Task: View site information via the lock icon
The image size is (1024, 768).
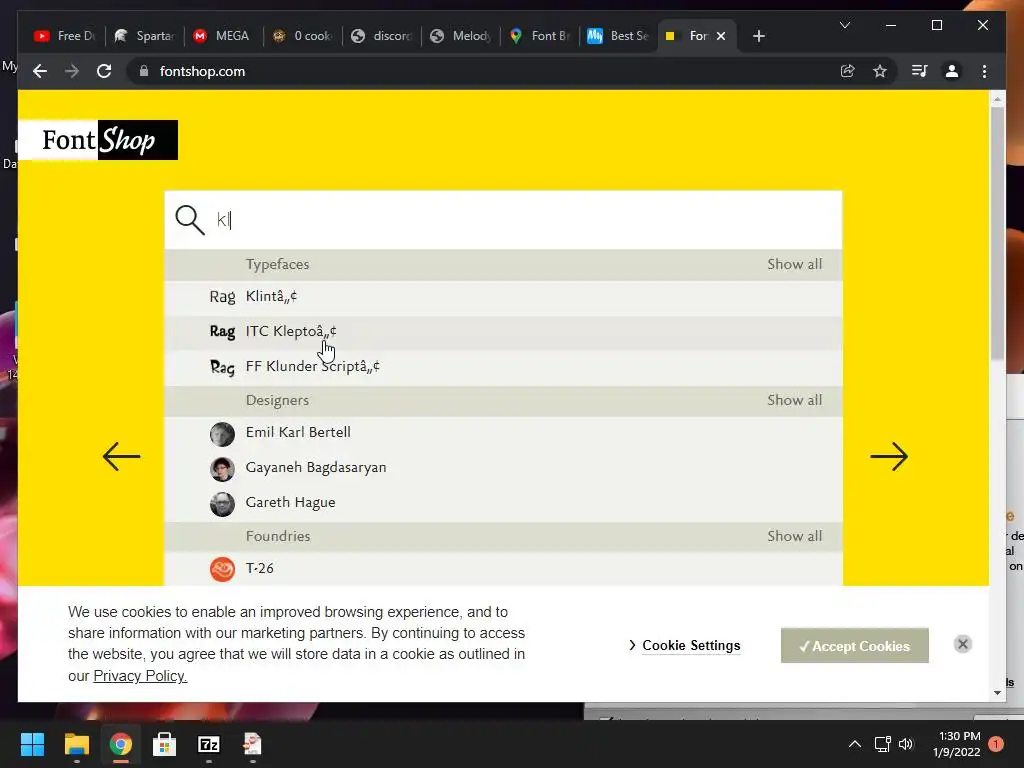Action: [x=144, y=71]
